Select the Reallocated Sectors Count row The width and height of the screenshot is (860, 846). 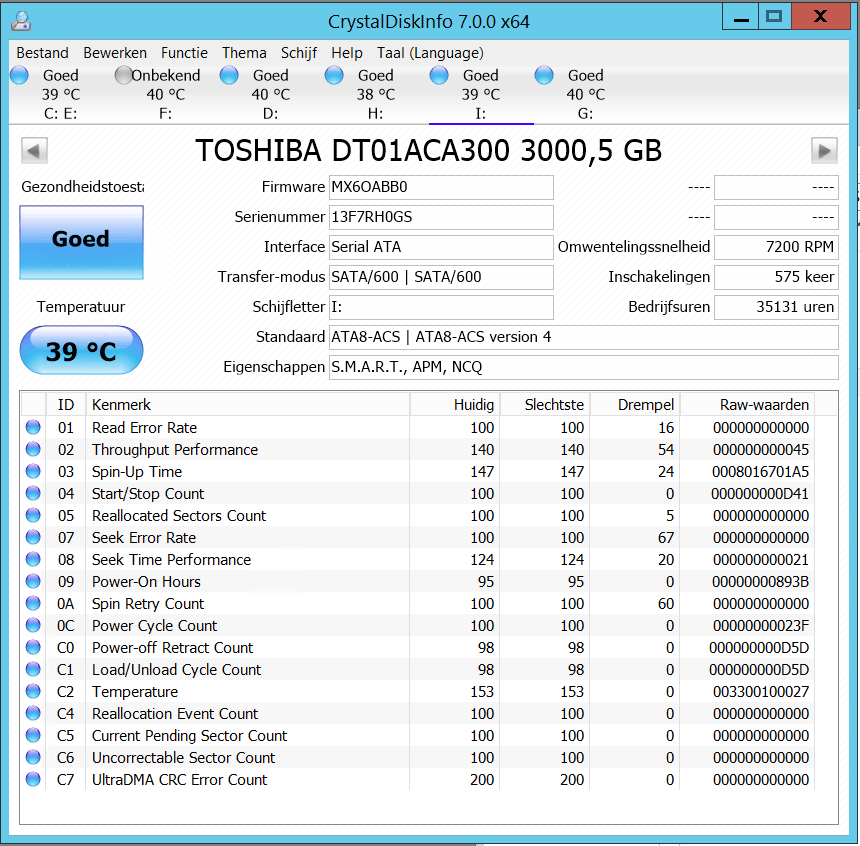tap(179, 516)
